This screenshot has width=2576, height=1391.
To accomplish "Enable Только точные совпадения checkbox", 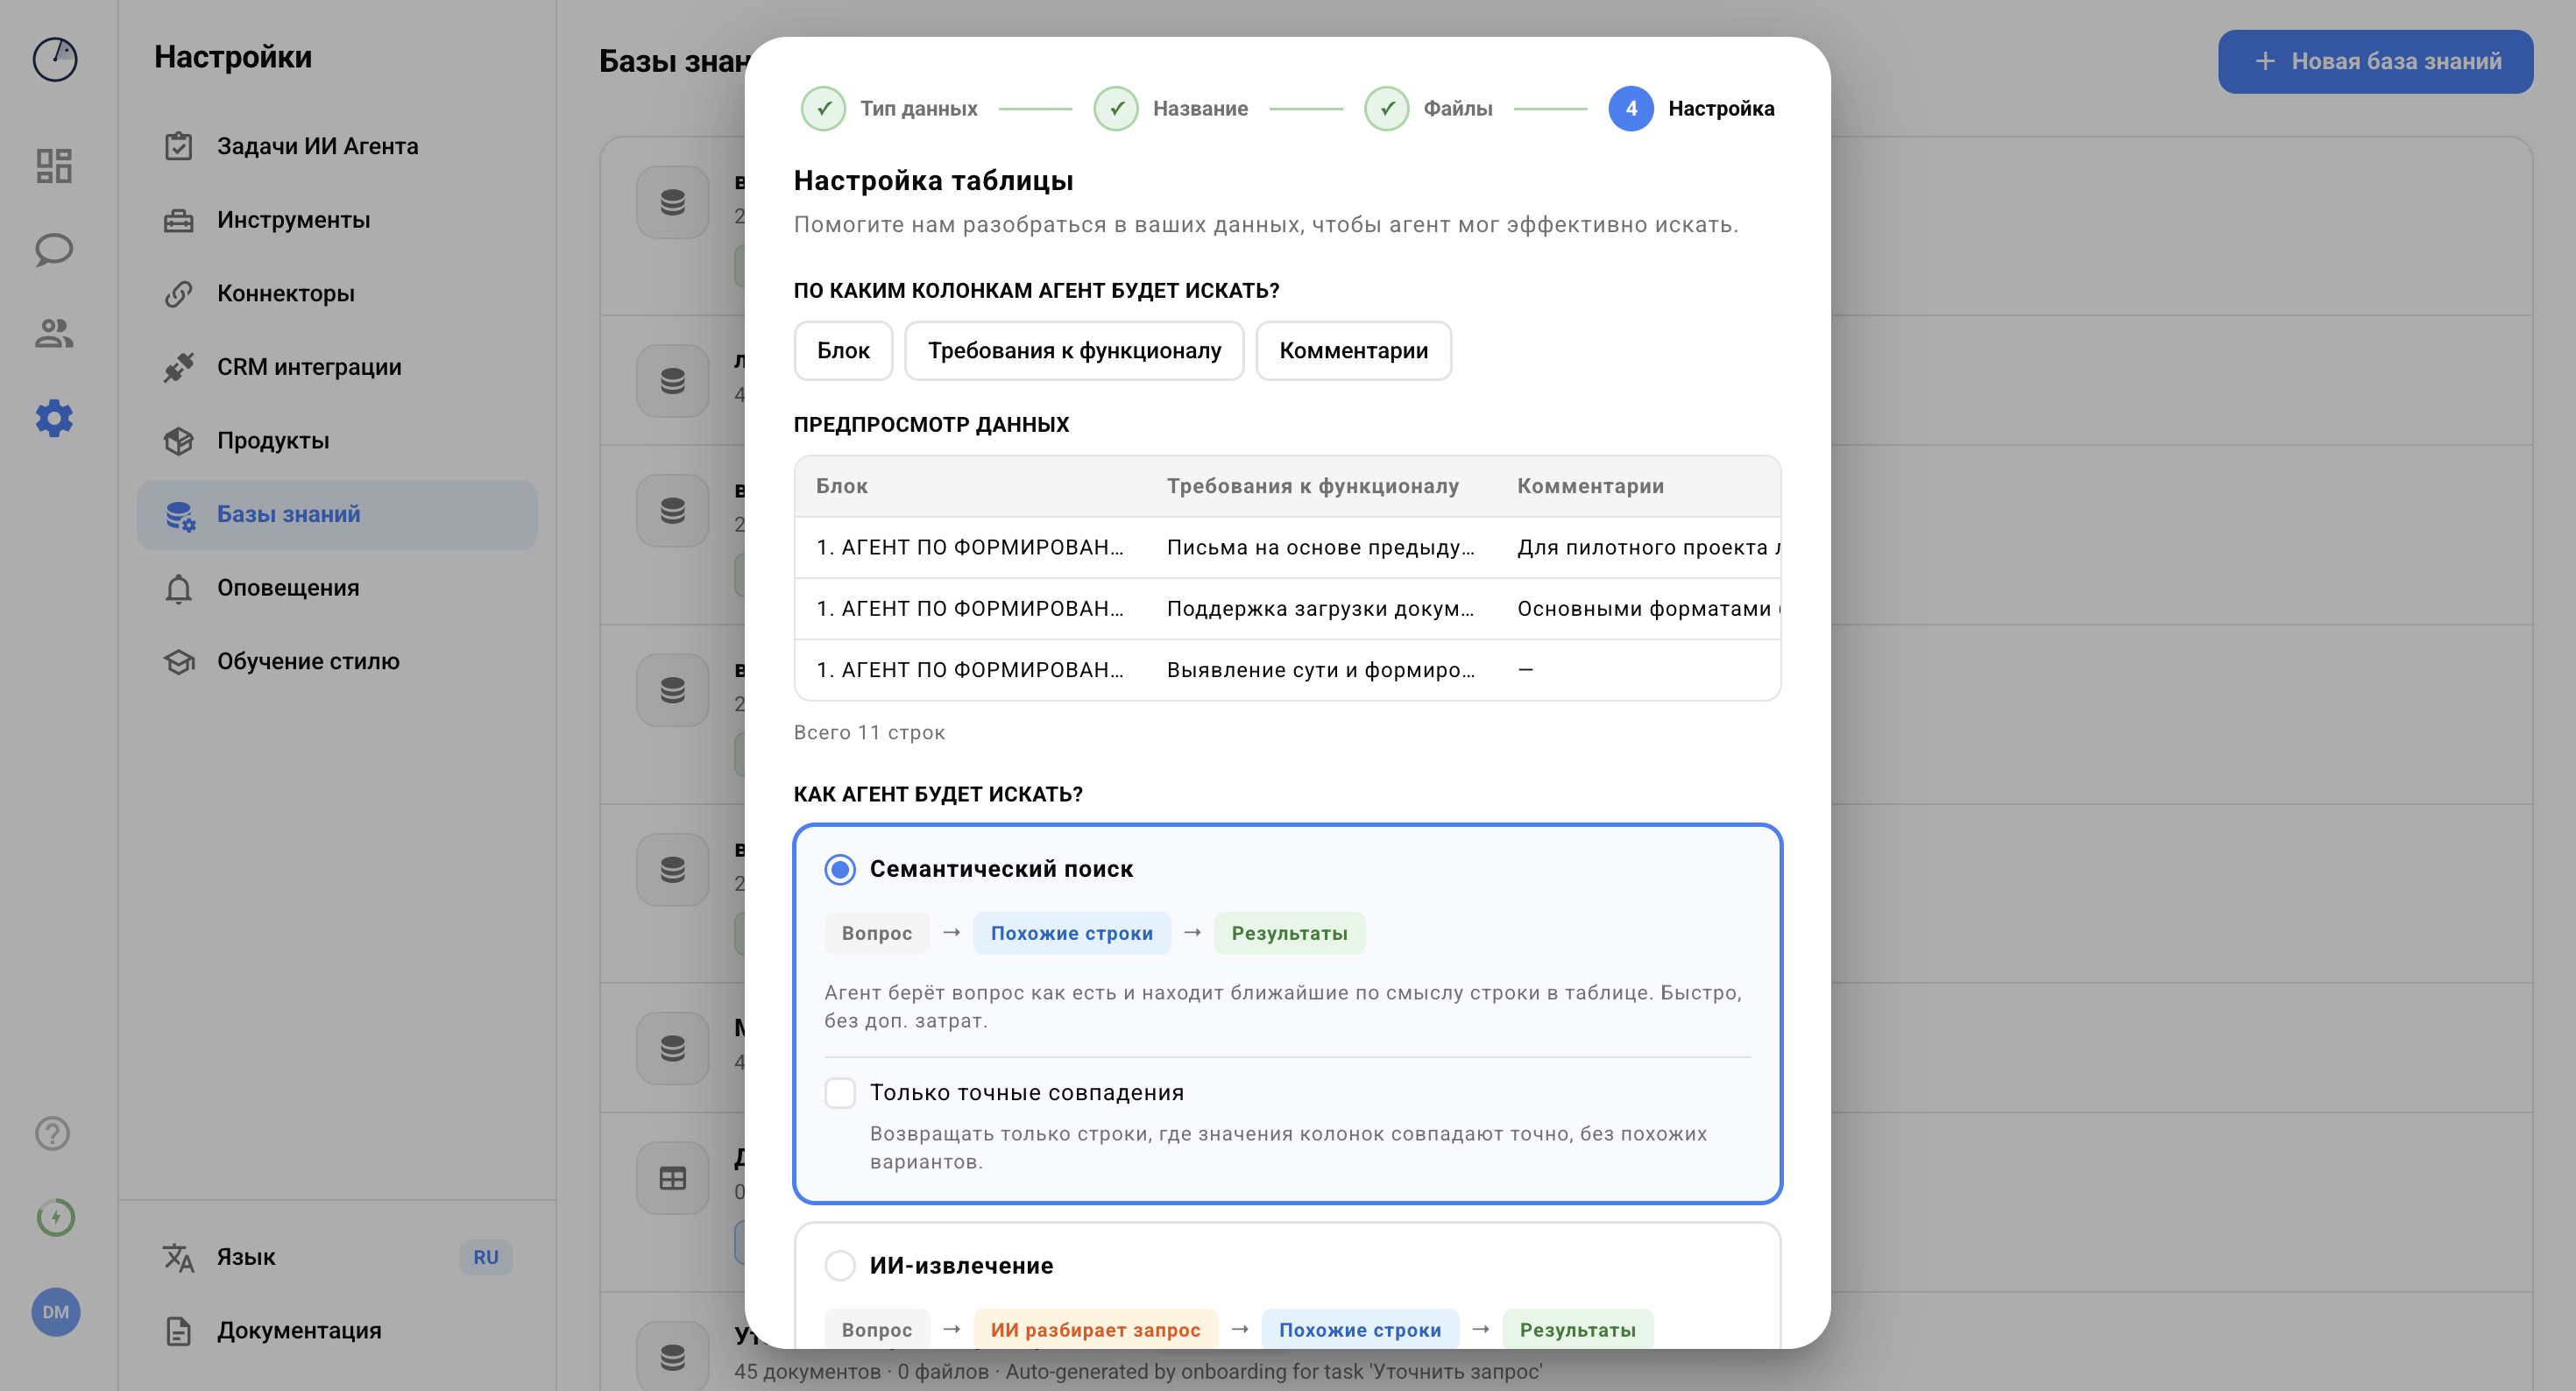I will point(840,1093).
